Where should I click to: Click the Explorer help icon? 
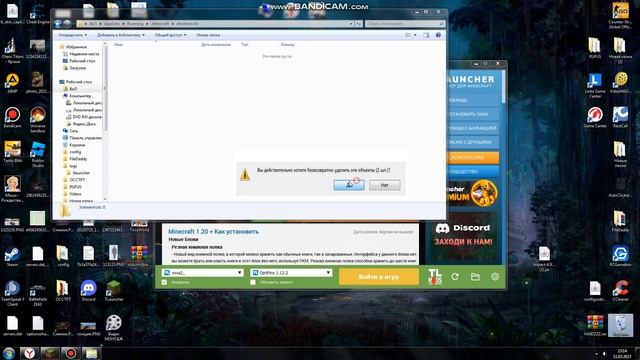coord(438,35)
